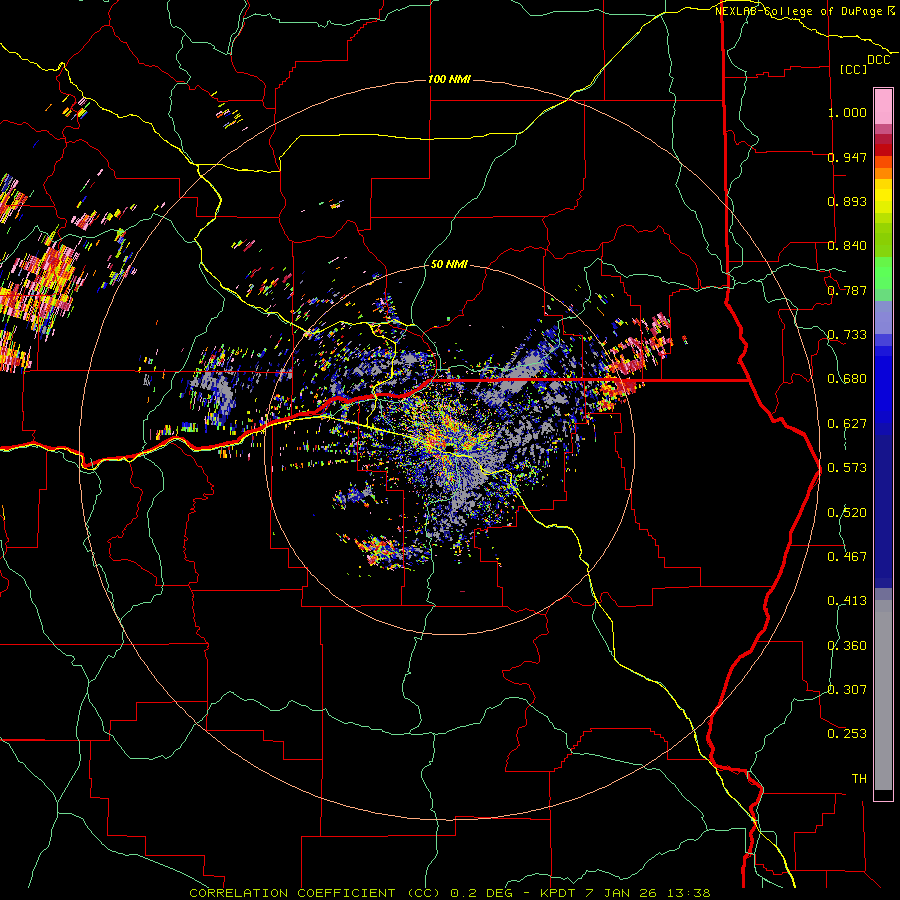Click the 0.627 color scale value

pos(847,424)
